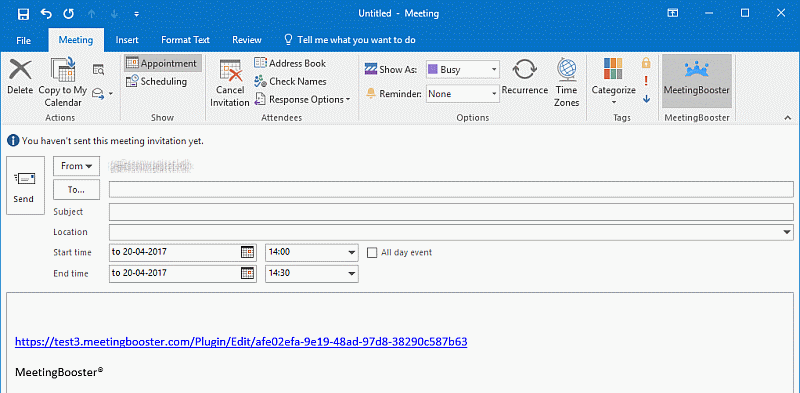Viewport: 800px width, 393px height.
Task: Open the meetingbooster.com plugin edit link
Action: point(241,341)
